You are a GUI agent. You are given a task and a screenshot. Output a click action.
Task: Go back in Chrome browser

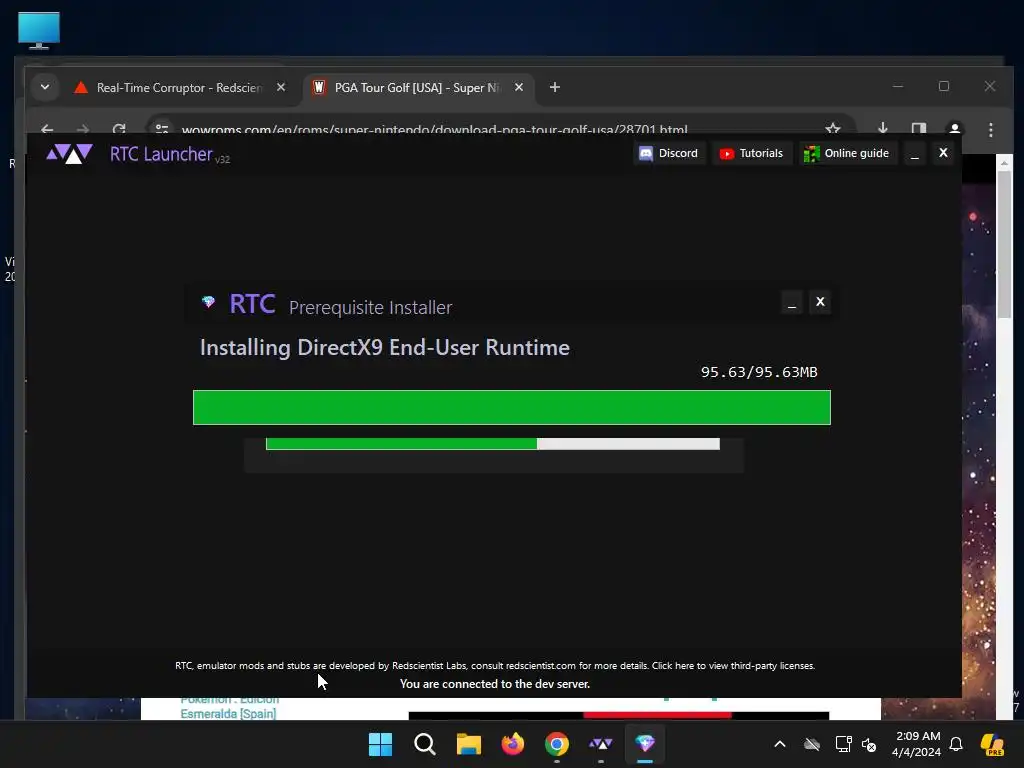46,129
